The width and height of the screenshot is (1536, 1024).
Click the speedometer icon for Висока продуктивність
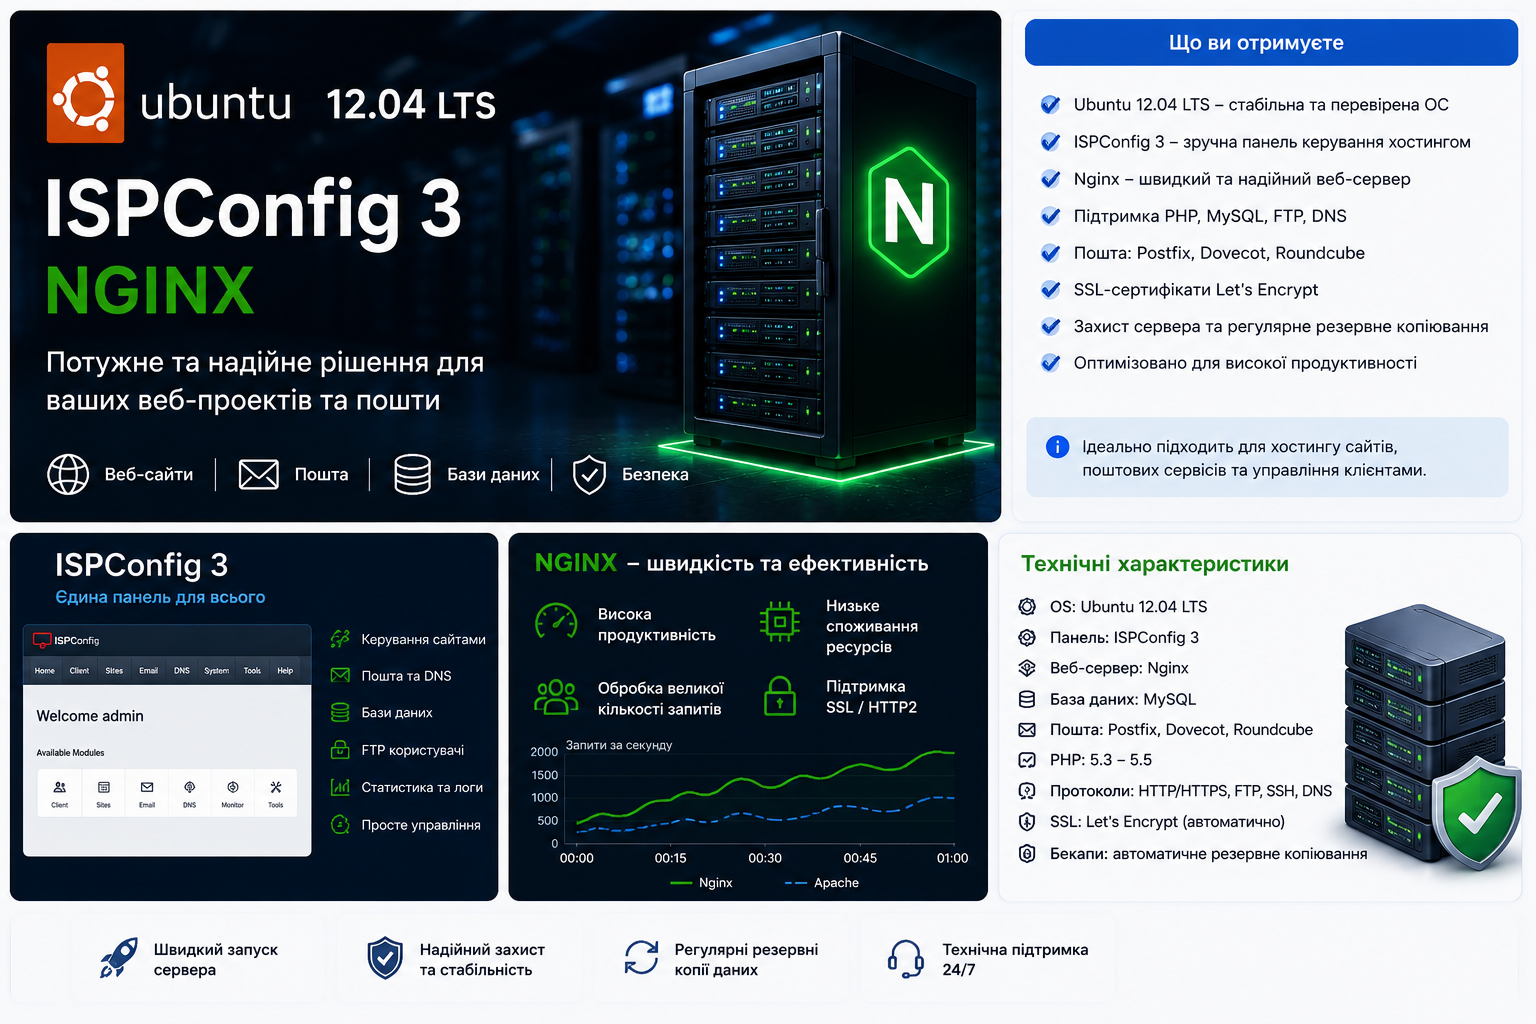556,622
